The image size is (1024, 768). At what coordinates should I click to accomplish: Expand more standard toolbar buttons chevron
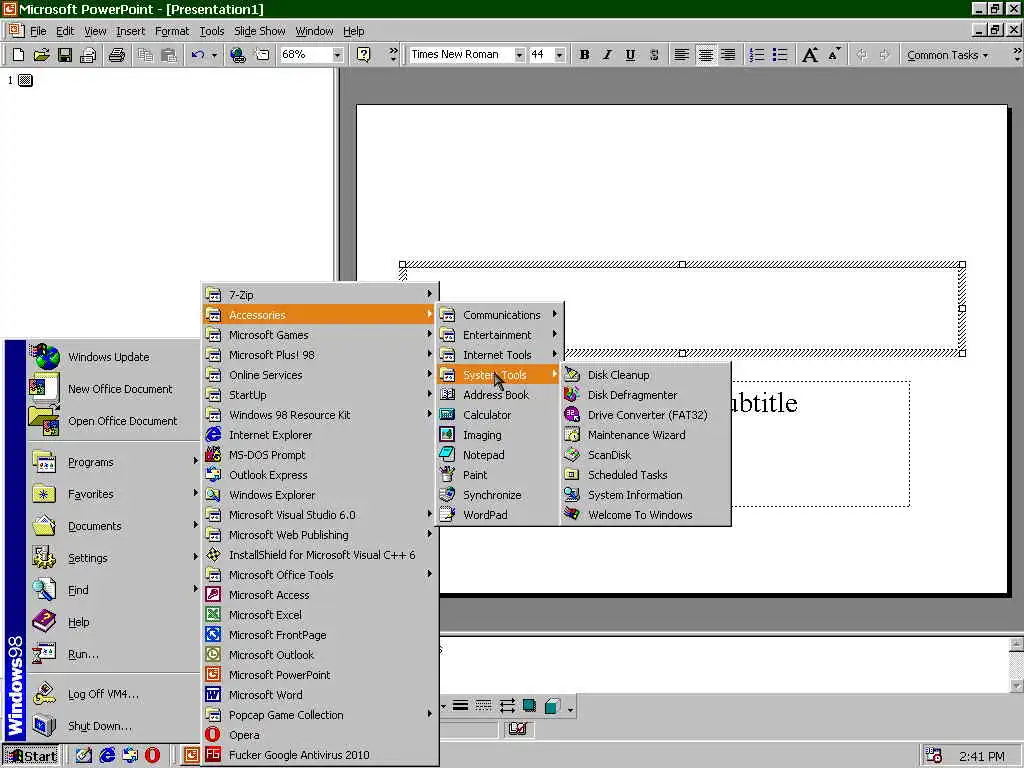(x=393, y=55)
